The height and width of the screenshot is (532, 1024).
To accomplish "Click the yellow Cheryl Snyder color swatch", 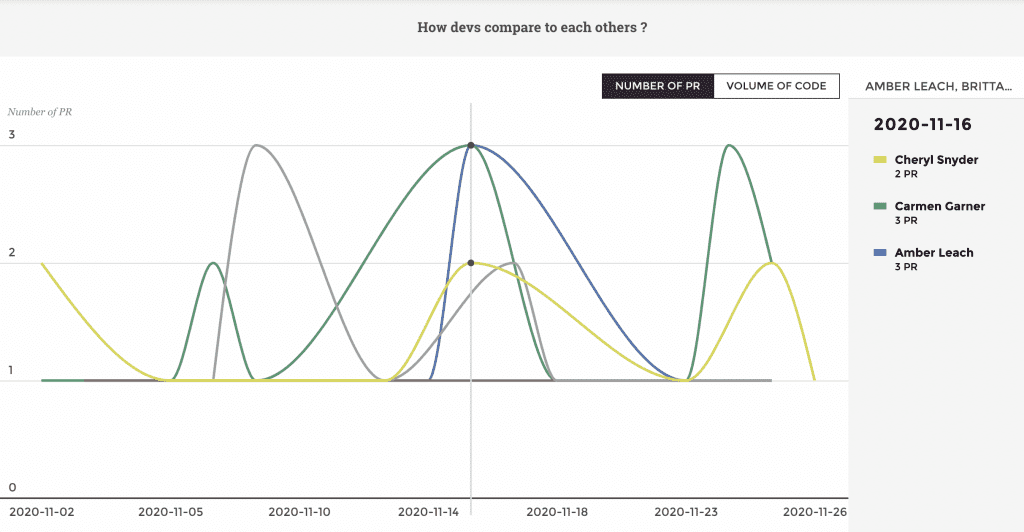I will pos(880,160).
